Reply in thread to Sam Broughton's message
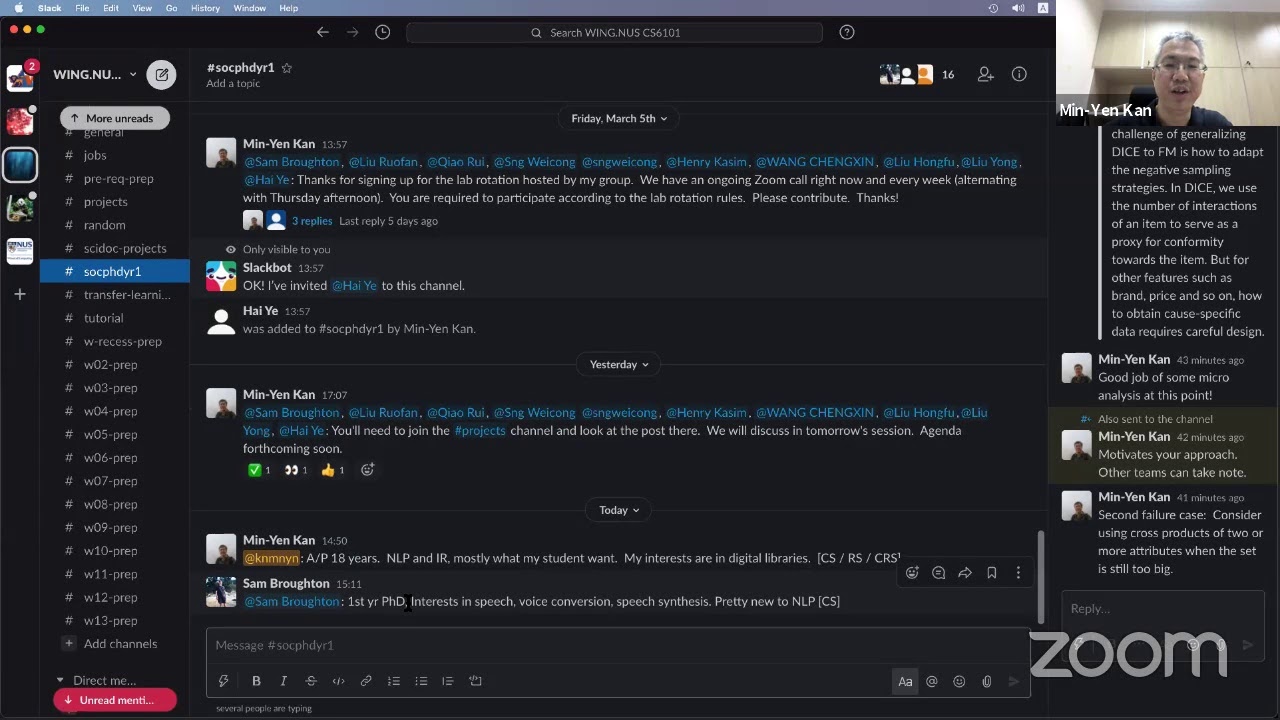The image size is (1280, 720). 938,573
